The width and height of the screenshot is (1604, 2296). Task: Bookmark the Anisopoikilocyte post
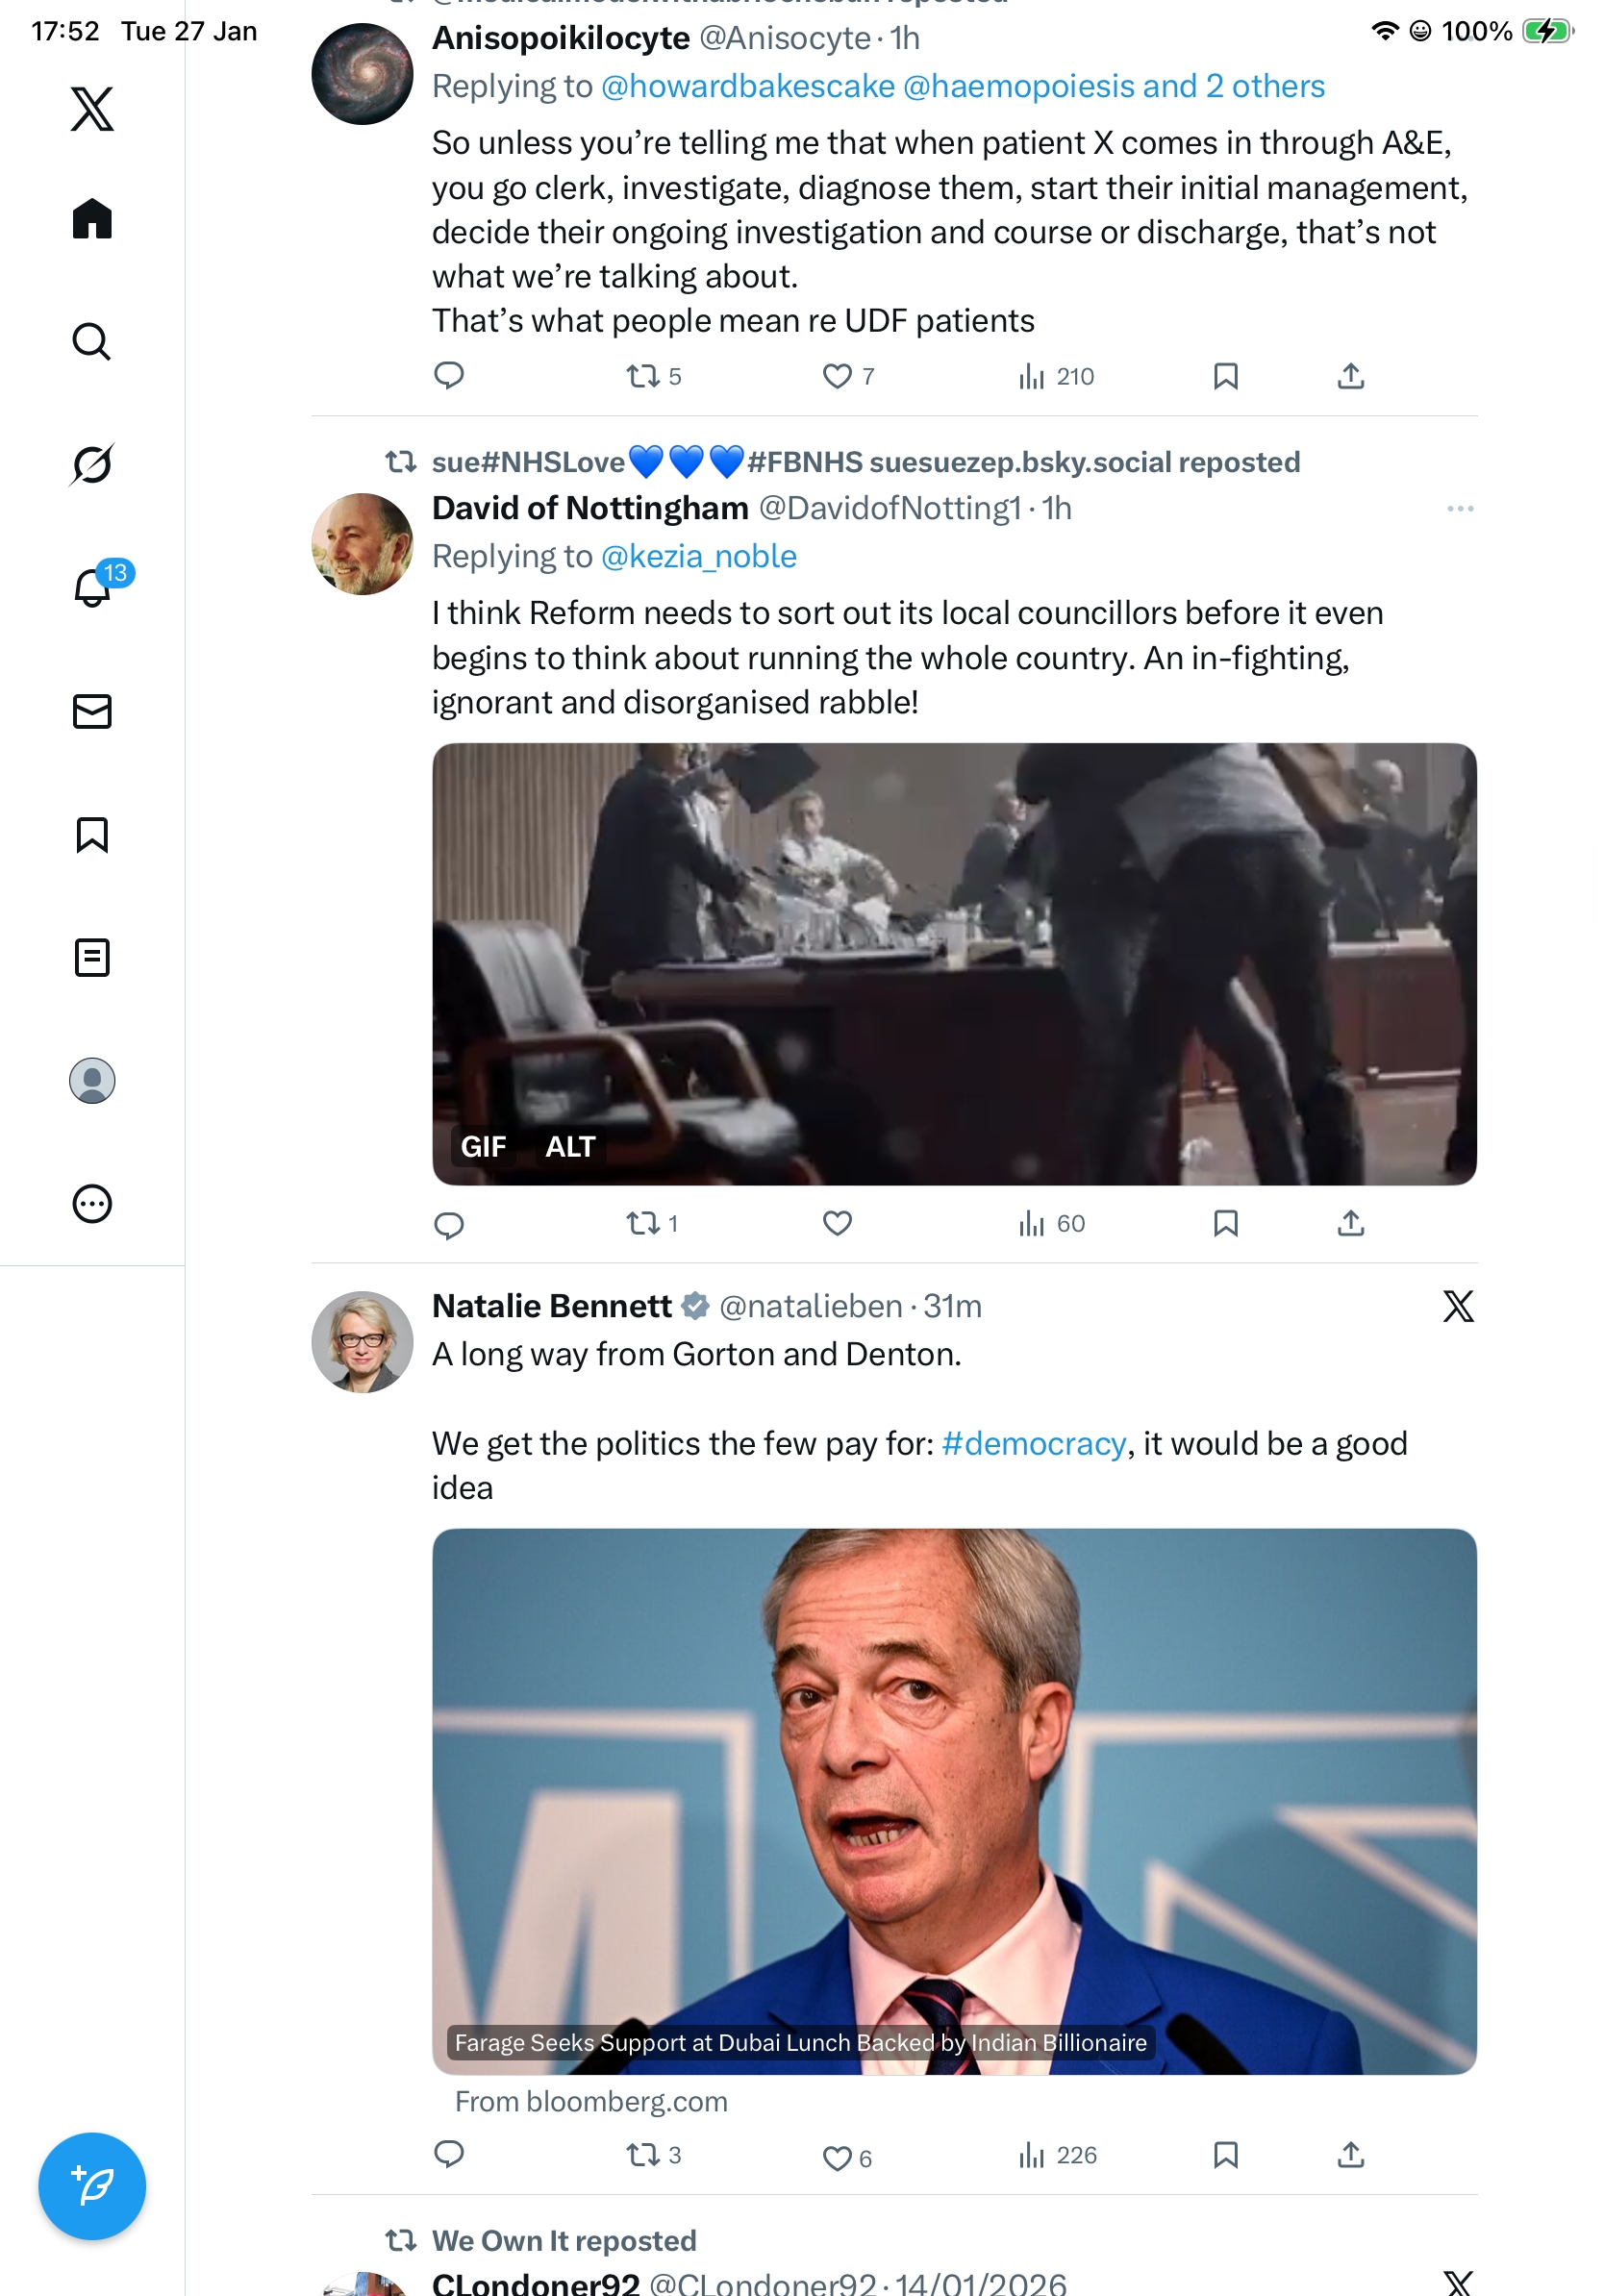click(x=1225, y=376)
